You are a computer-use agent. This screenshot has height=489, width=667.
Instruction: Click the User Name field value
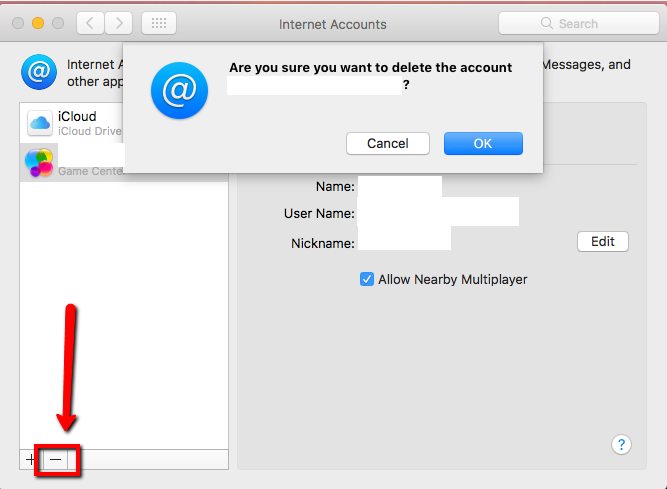pyautogui.click(x=438, y=212)
